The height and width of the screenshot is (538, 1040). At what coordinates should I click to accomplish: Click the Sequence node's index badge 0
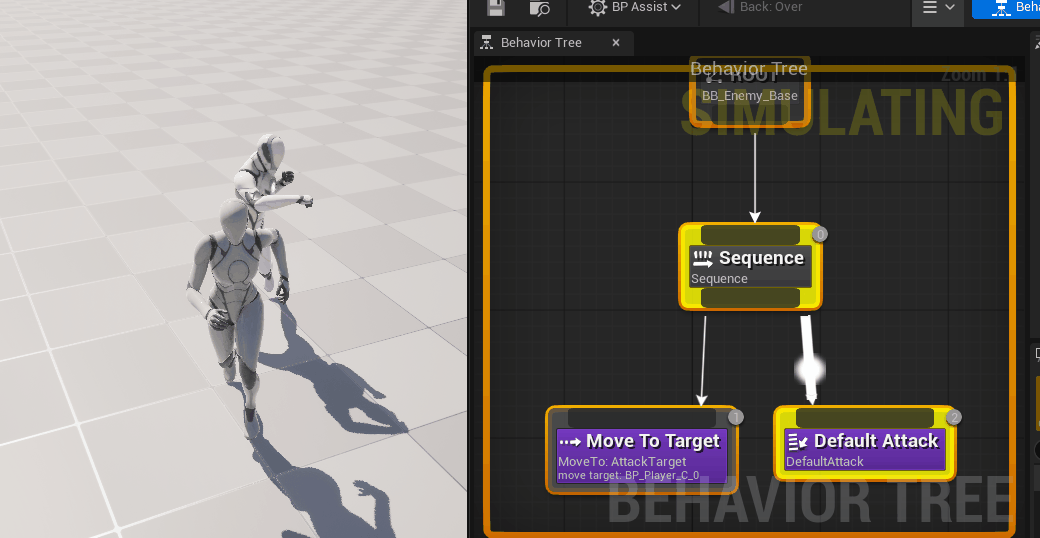(x=820, y=235)
